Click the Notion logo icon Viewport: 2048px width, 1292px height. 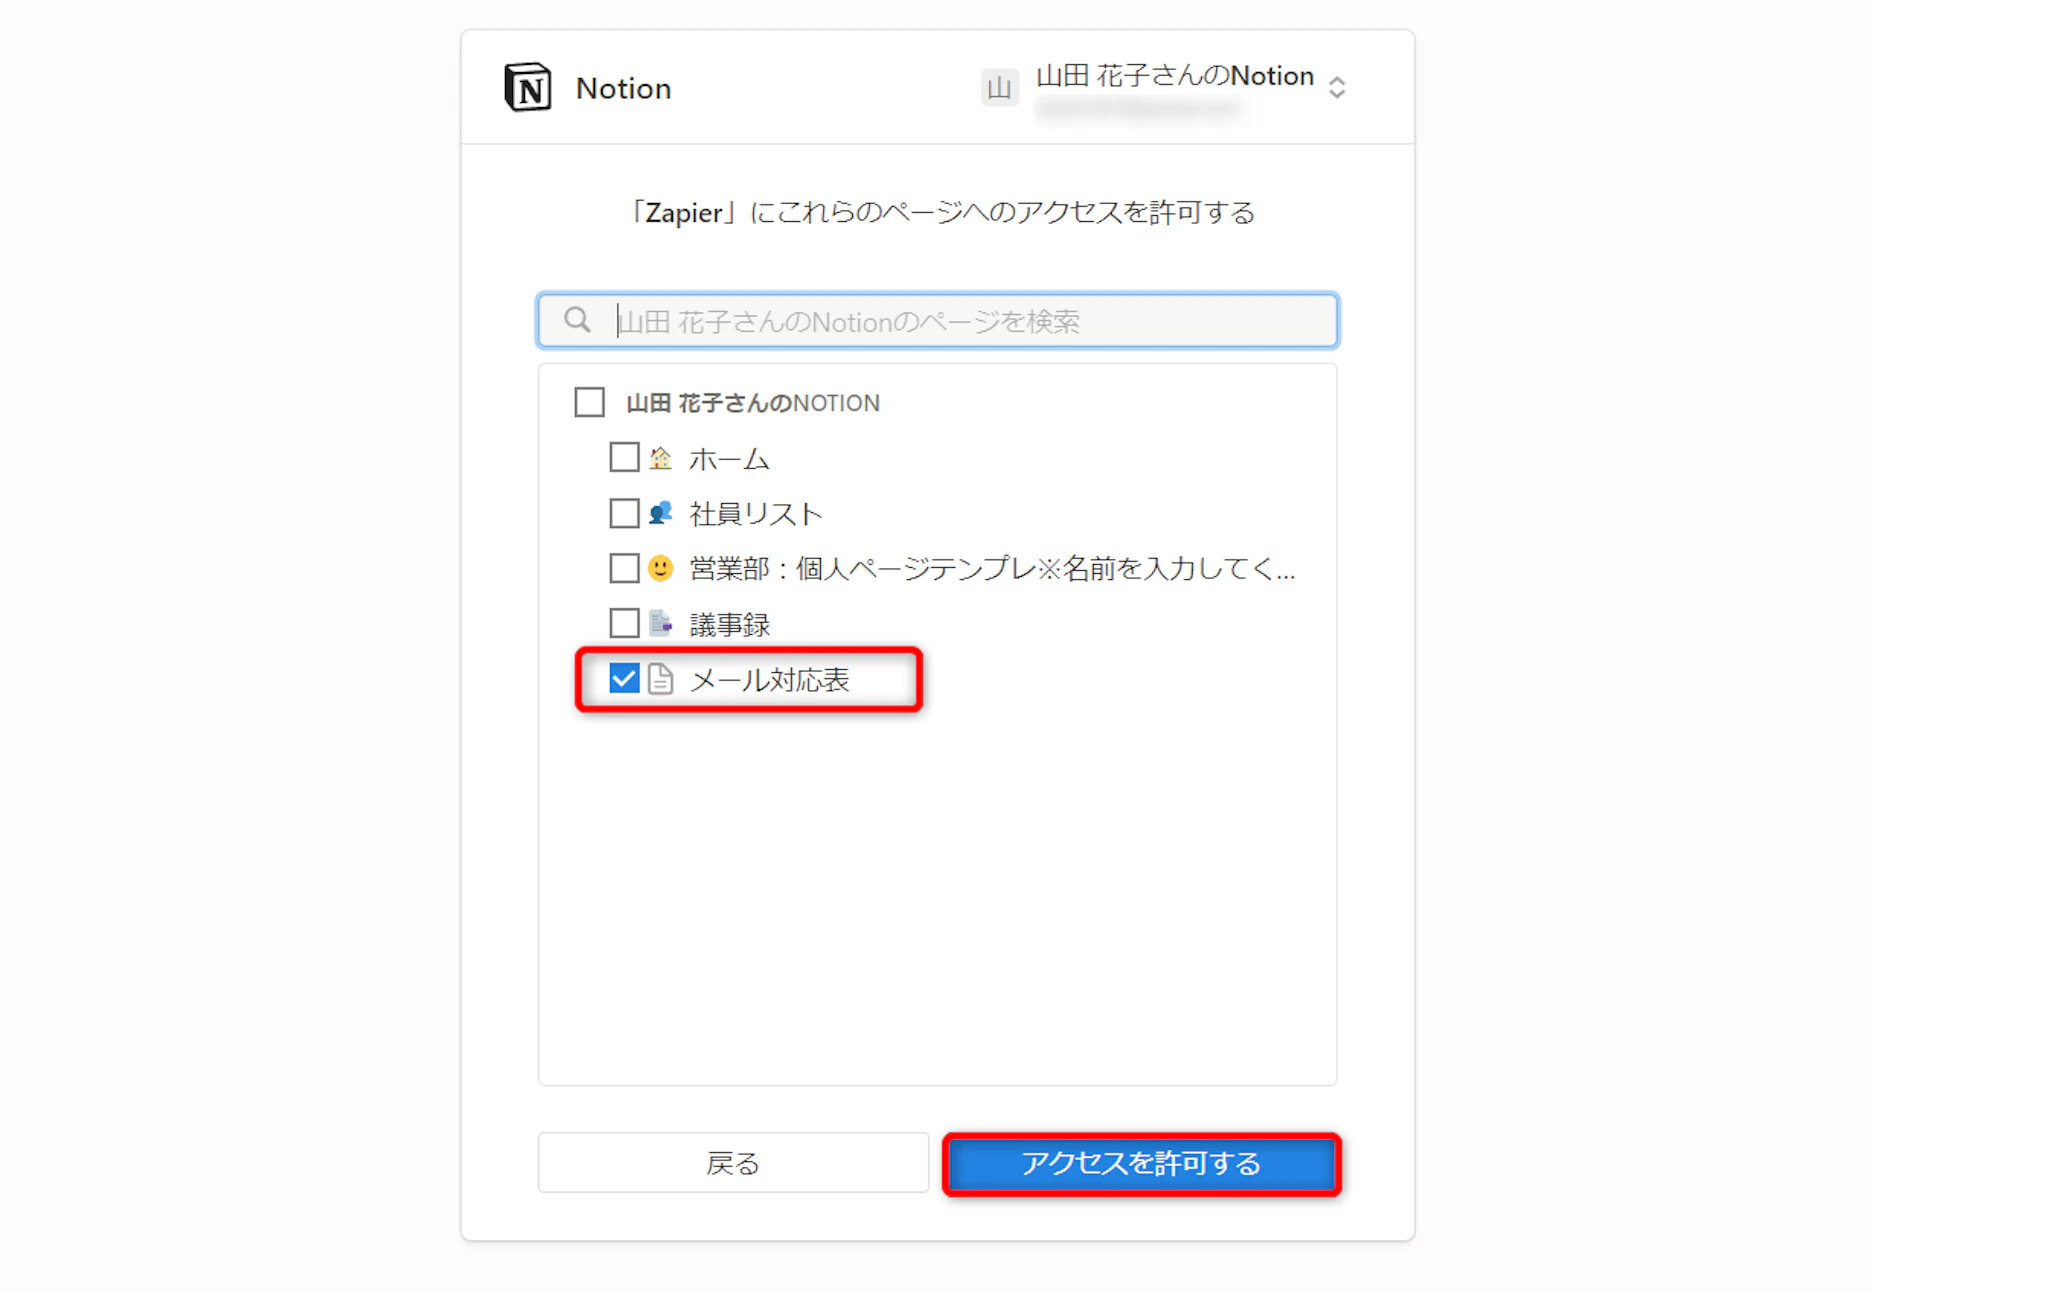coord(527,88)
